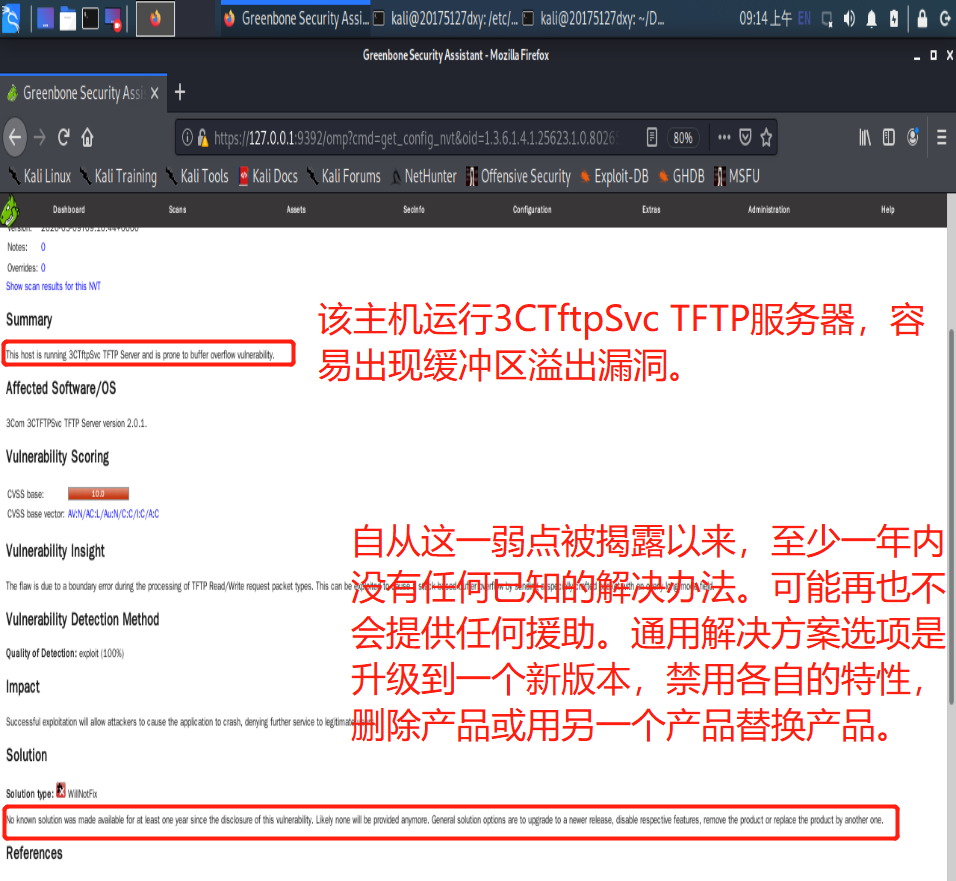Screen dimensions: 956x881
Task: Open the file manager panel launcher
Action: 68,19
